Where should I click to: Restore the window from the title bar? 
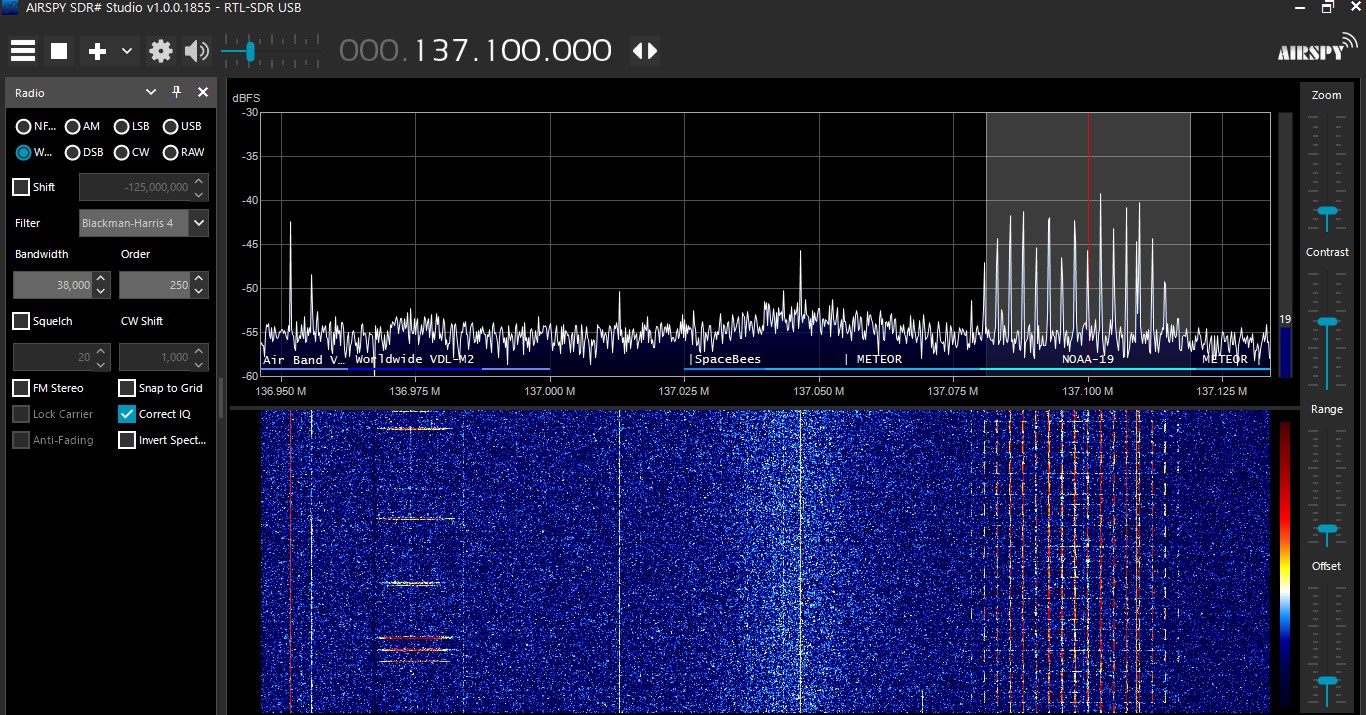click(1327, 8)
